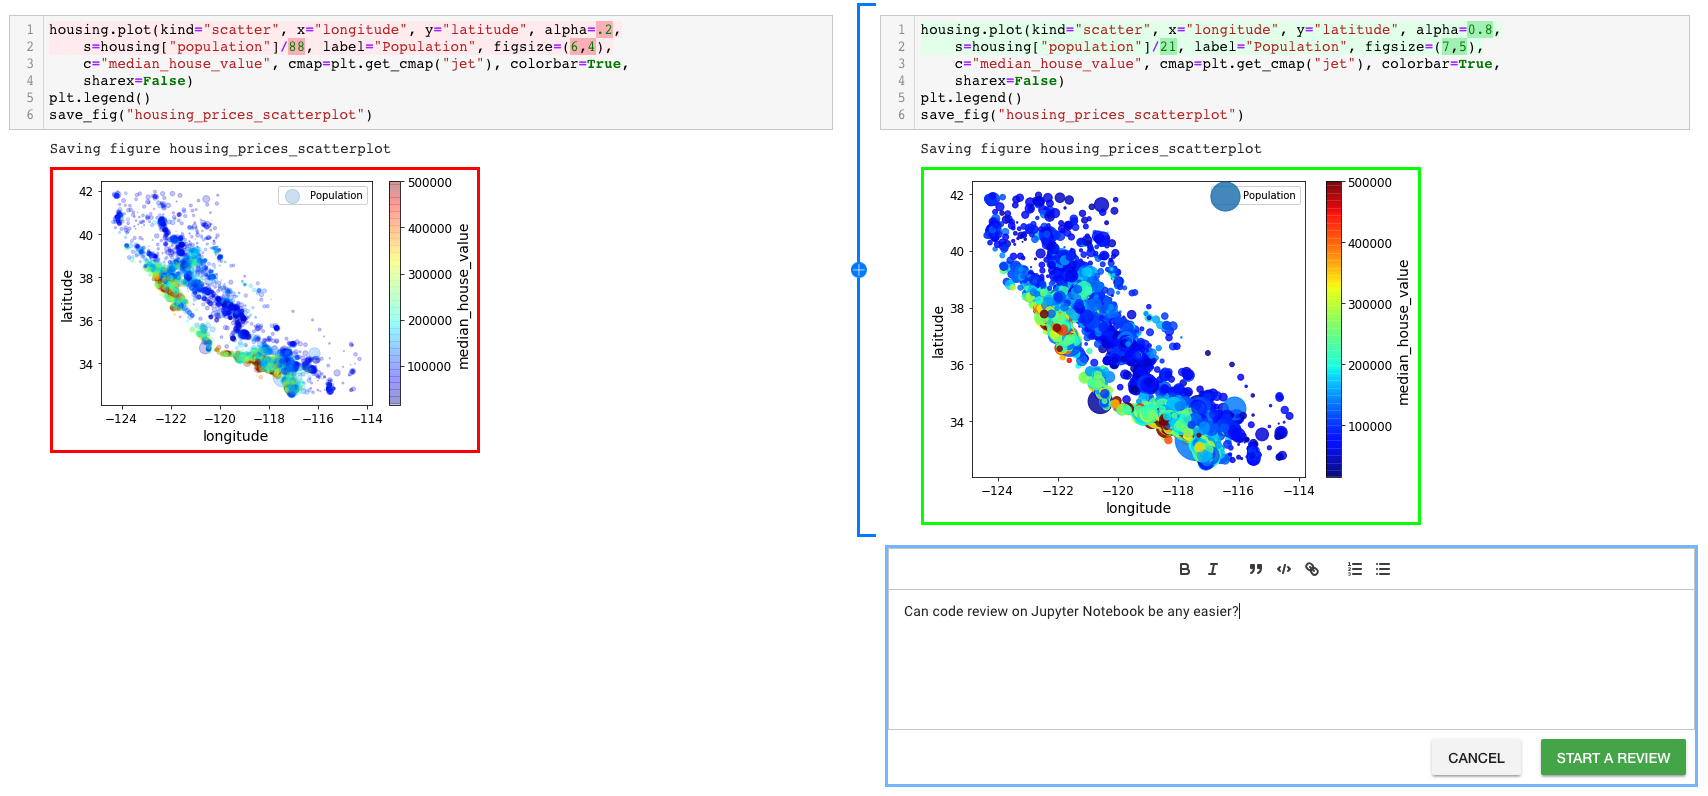Click the Population legend in new plot
This screenshot has width=1708, height=796.
pyautogui.click(x=1254, y=196)
